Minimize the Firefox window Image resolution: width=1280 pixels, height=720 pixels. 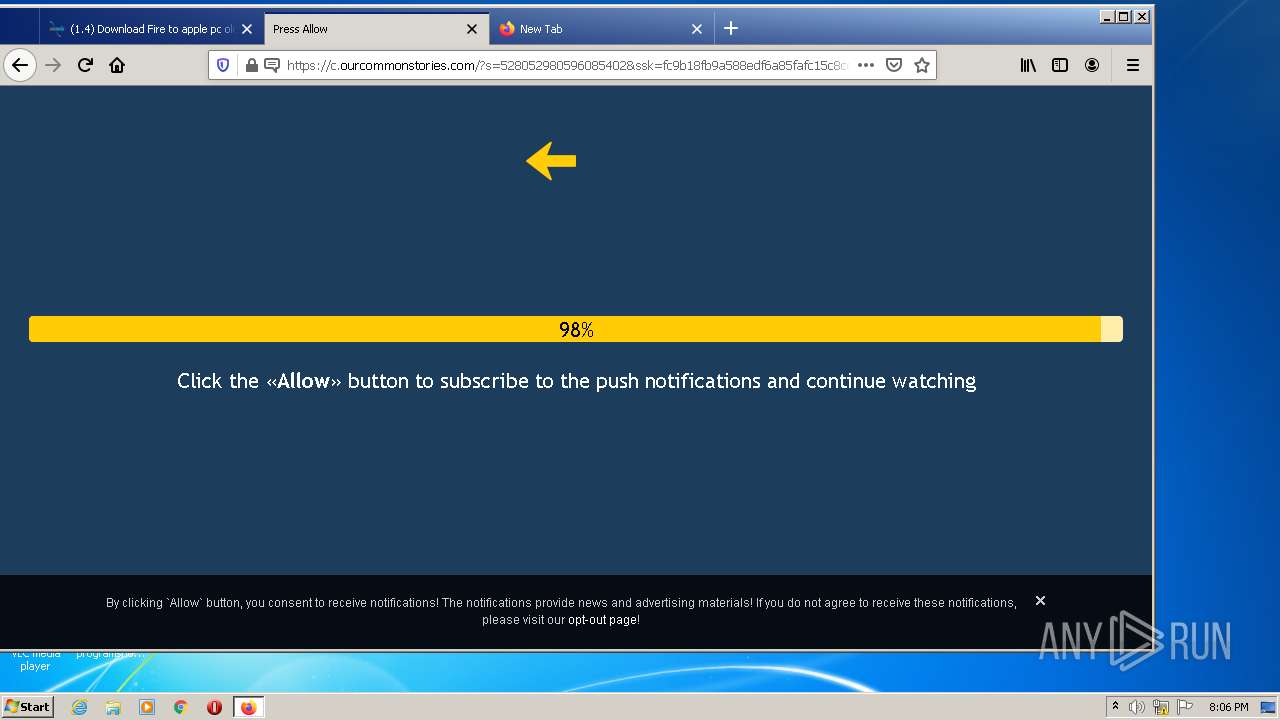tap(1107, 16)
